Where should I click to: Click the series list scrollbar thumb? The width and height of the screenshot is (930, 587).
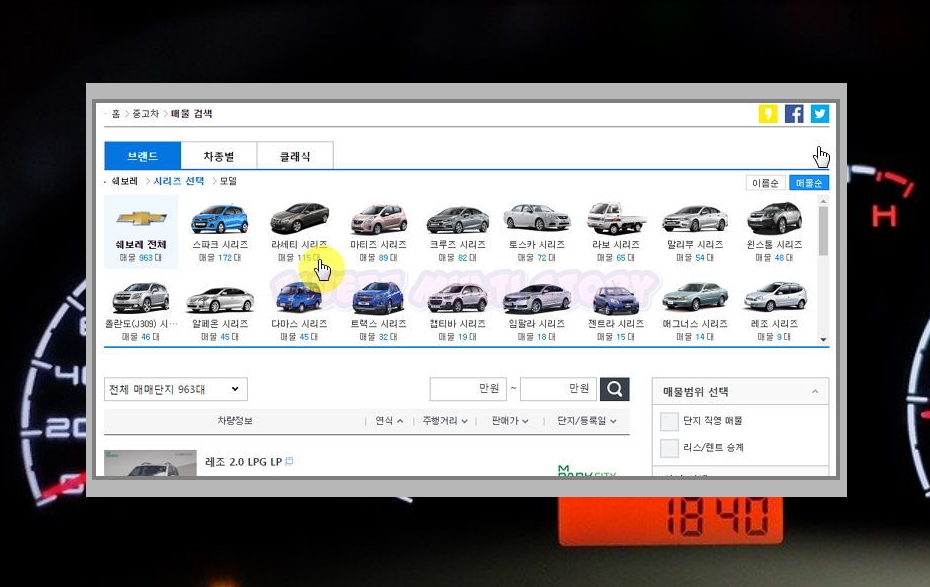coord(823,231)
